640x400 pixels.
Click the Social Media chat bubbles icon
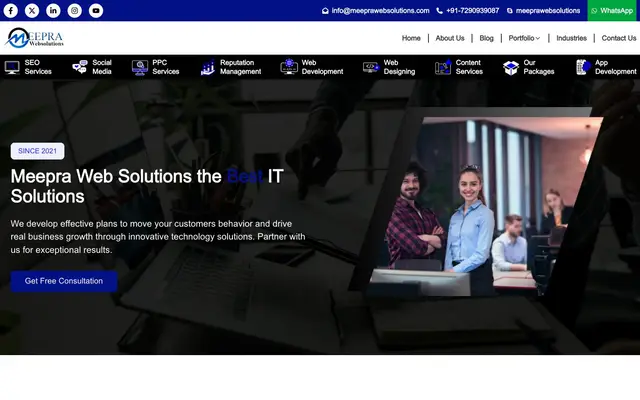click(80, 67)
